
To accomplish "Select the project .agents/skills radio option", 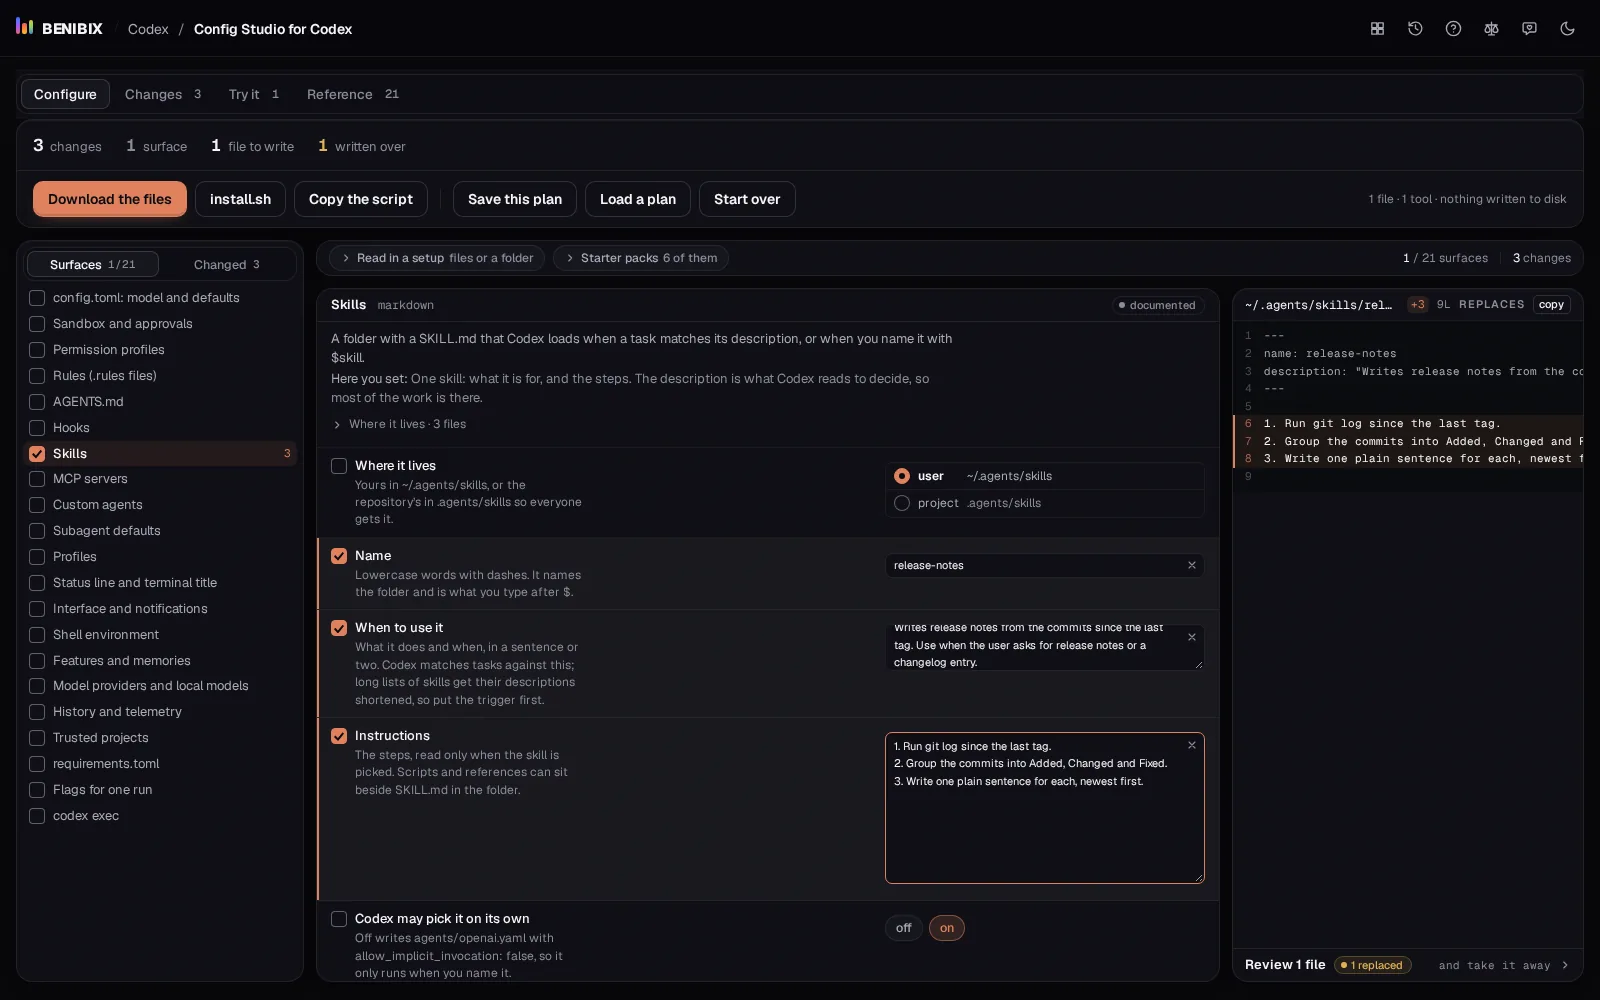I will tap(1044, 503).
